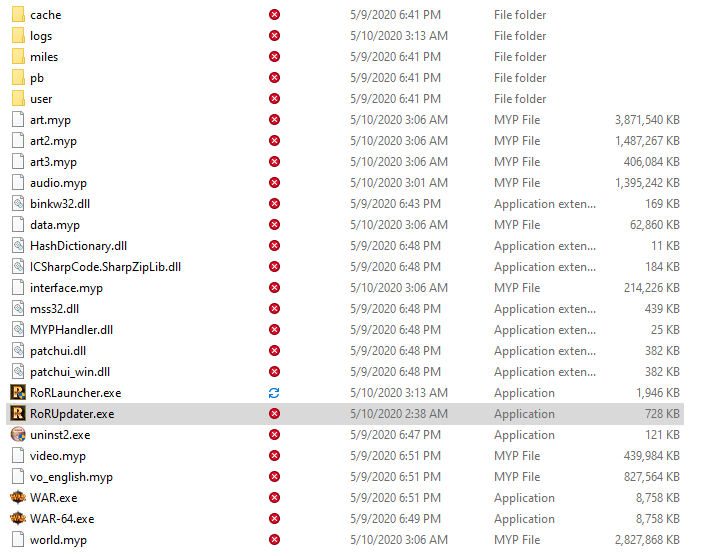The image size is (720, 556).
Task: Select the MYPHandler.dll file name
Action: pos(71,330)
